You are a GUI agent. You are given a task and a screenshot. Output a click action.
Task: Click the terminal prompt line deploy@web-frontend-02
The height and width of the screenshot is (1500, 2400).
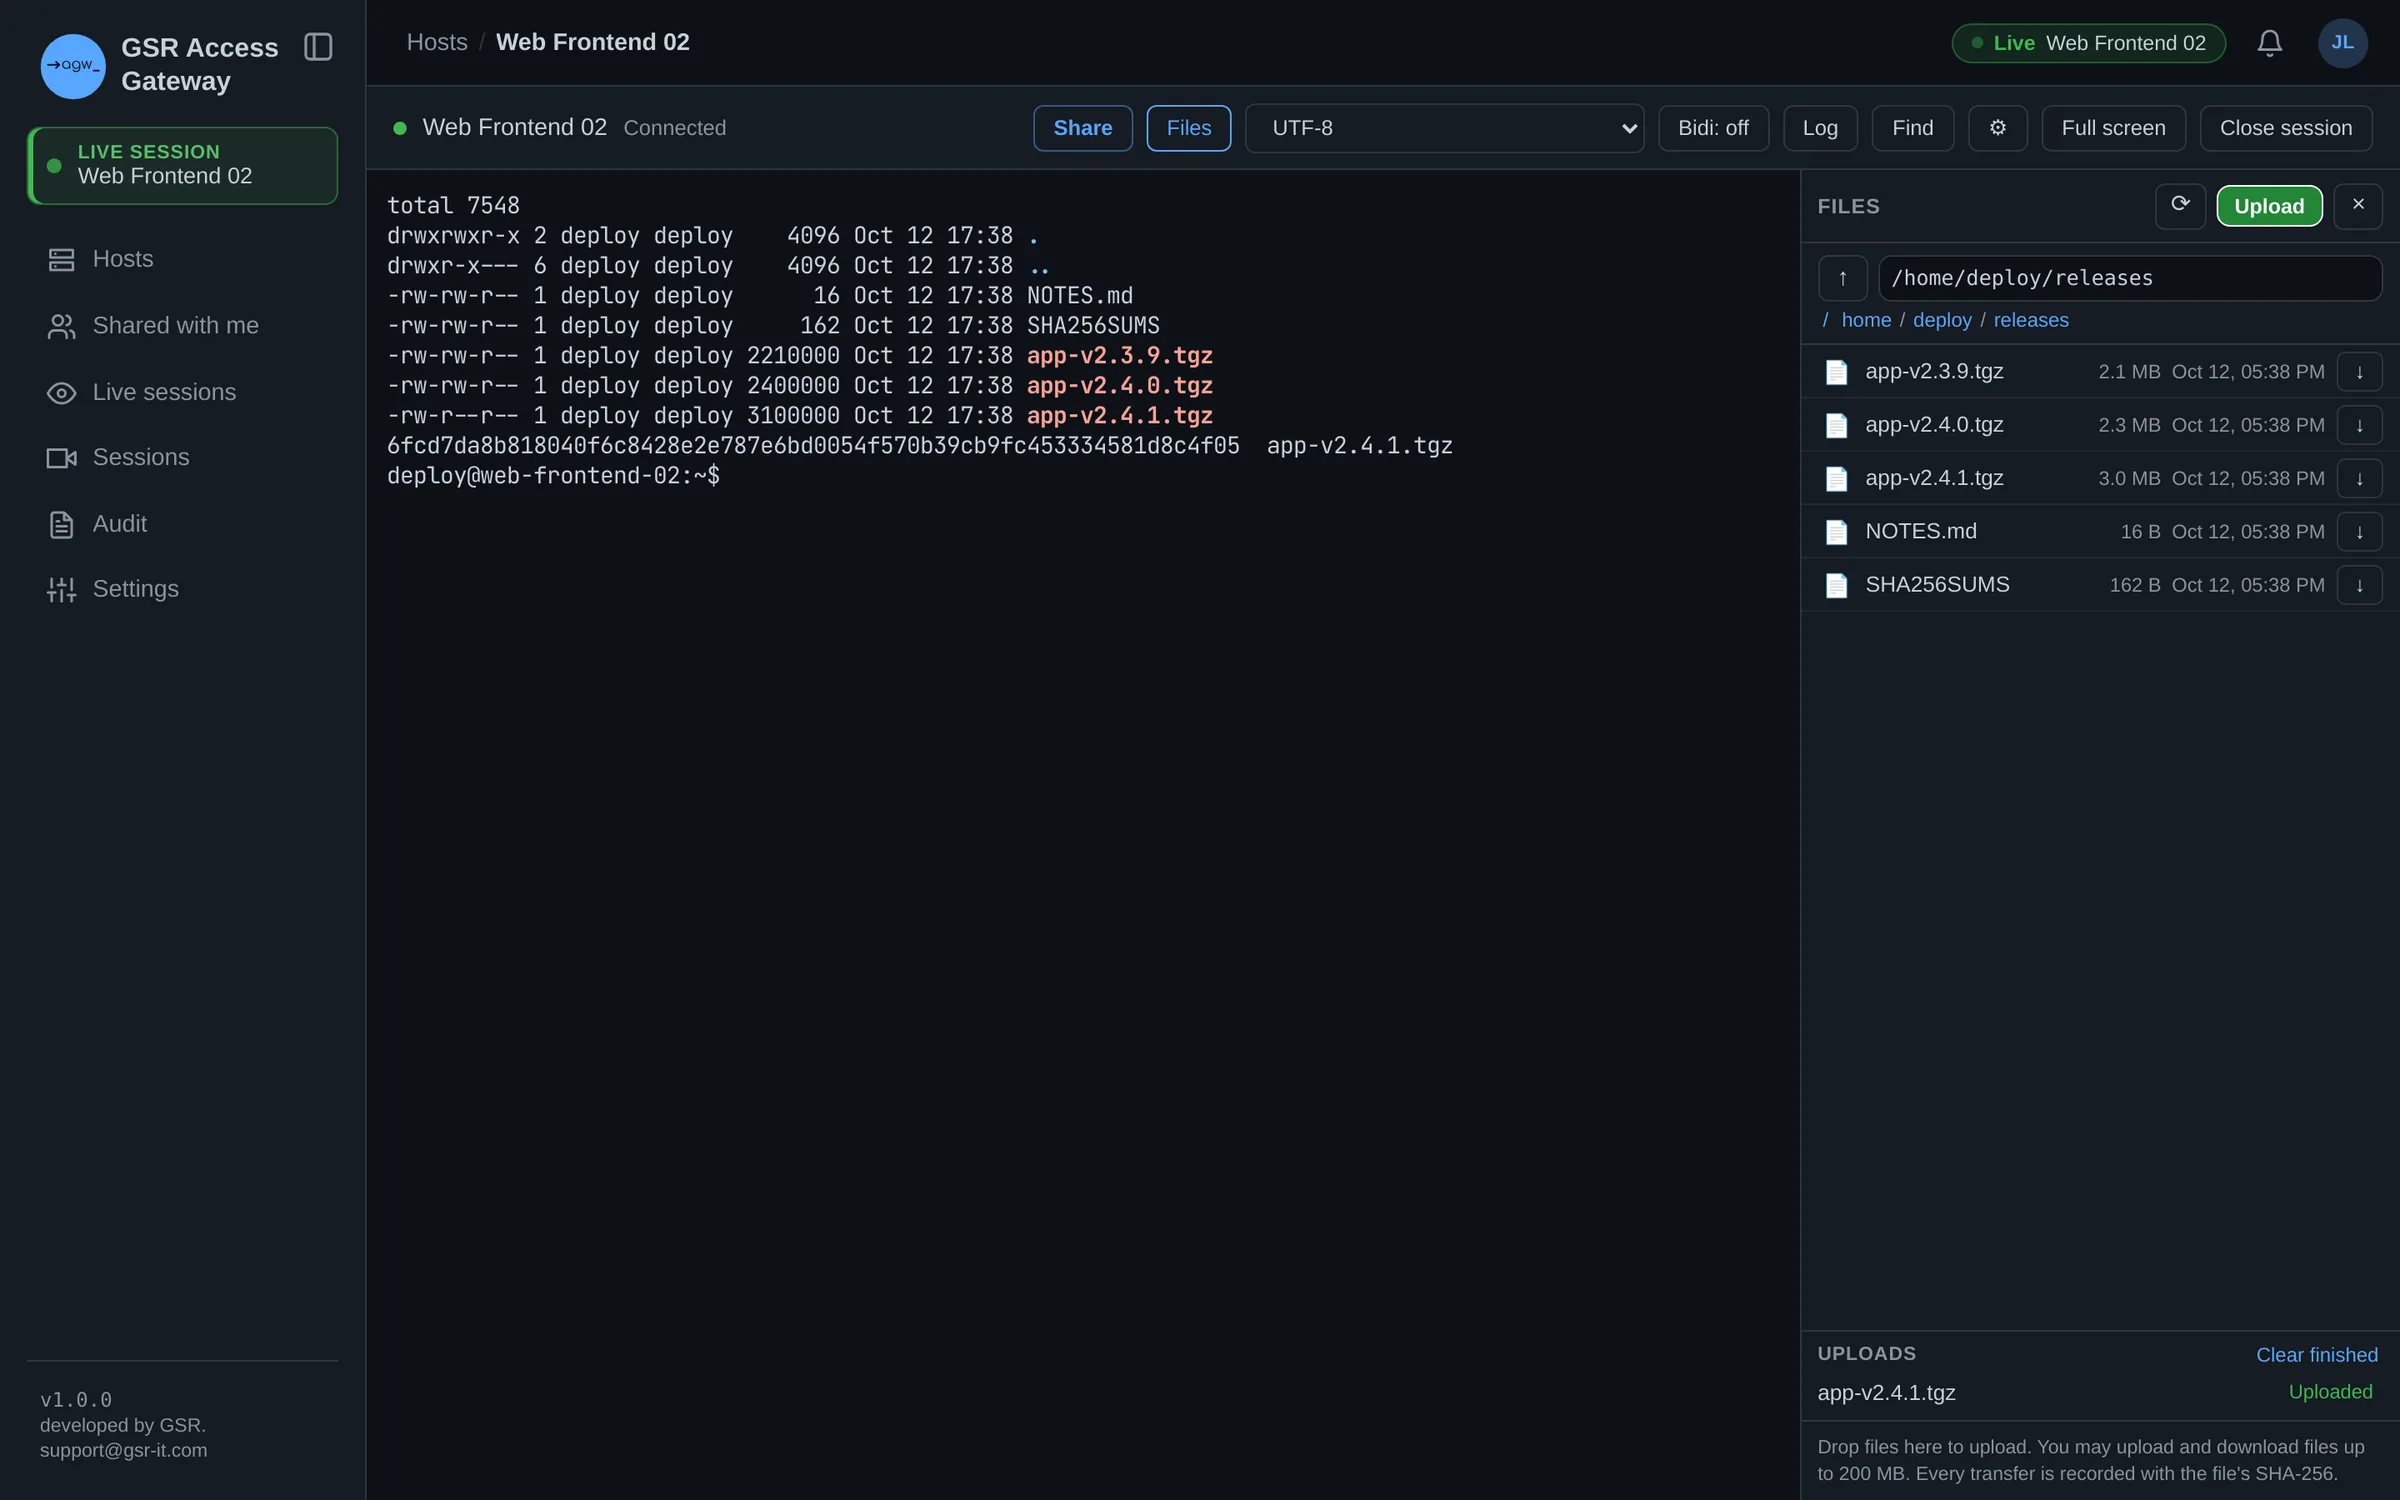553,476
